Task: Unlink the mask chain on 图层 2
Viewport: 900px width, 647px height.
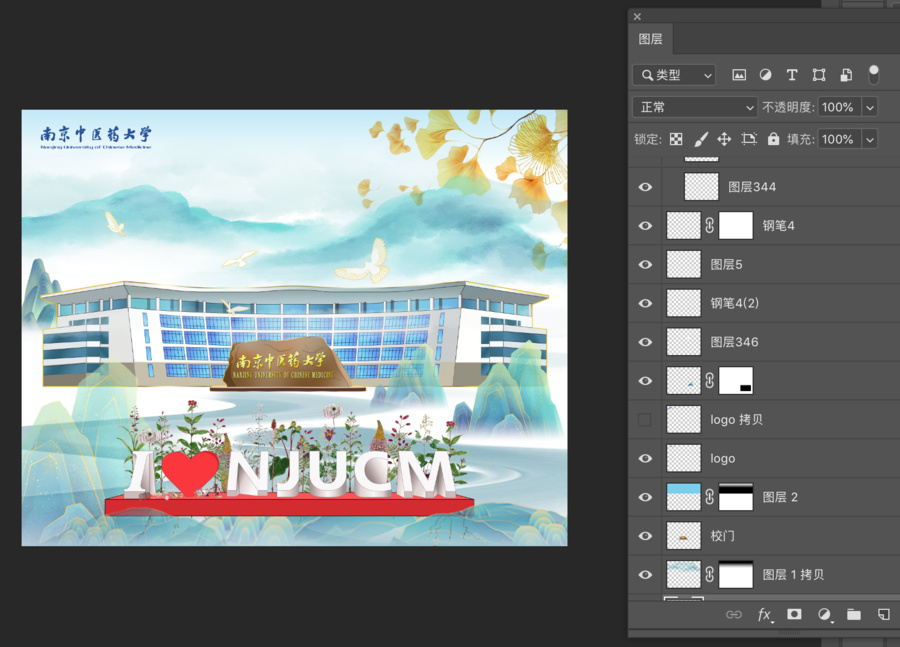Action: click(710, 497)
